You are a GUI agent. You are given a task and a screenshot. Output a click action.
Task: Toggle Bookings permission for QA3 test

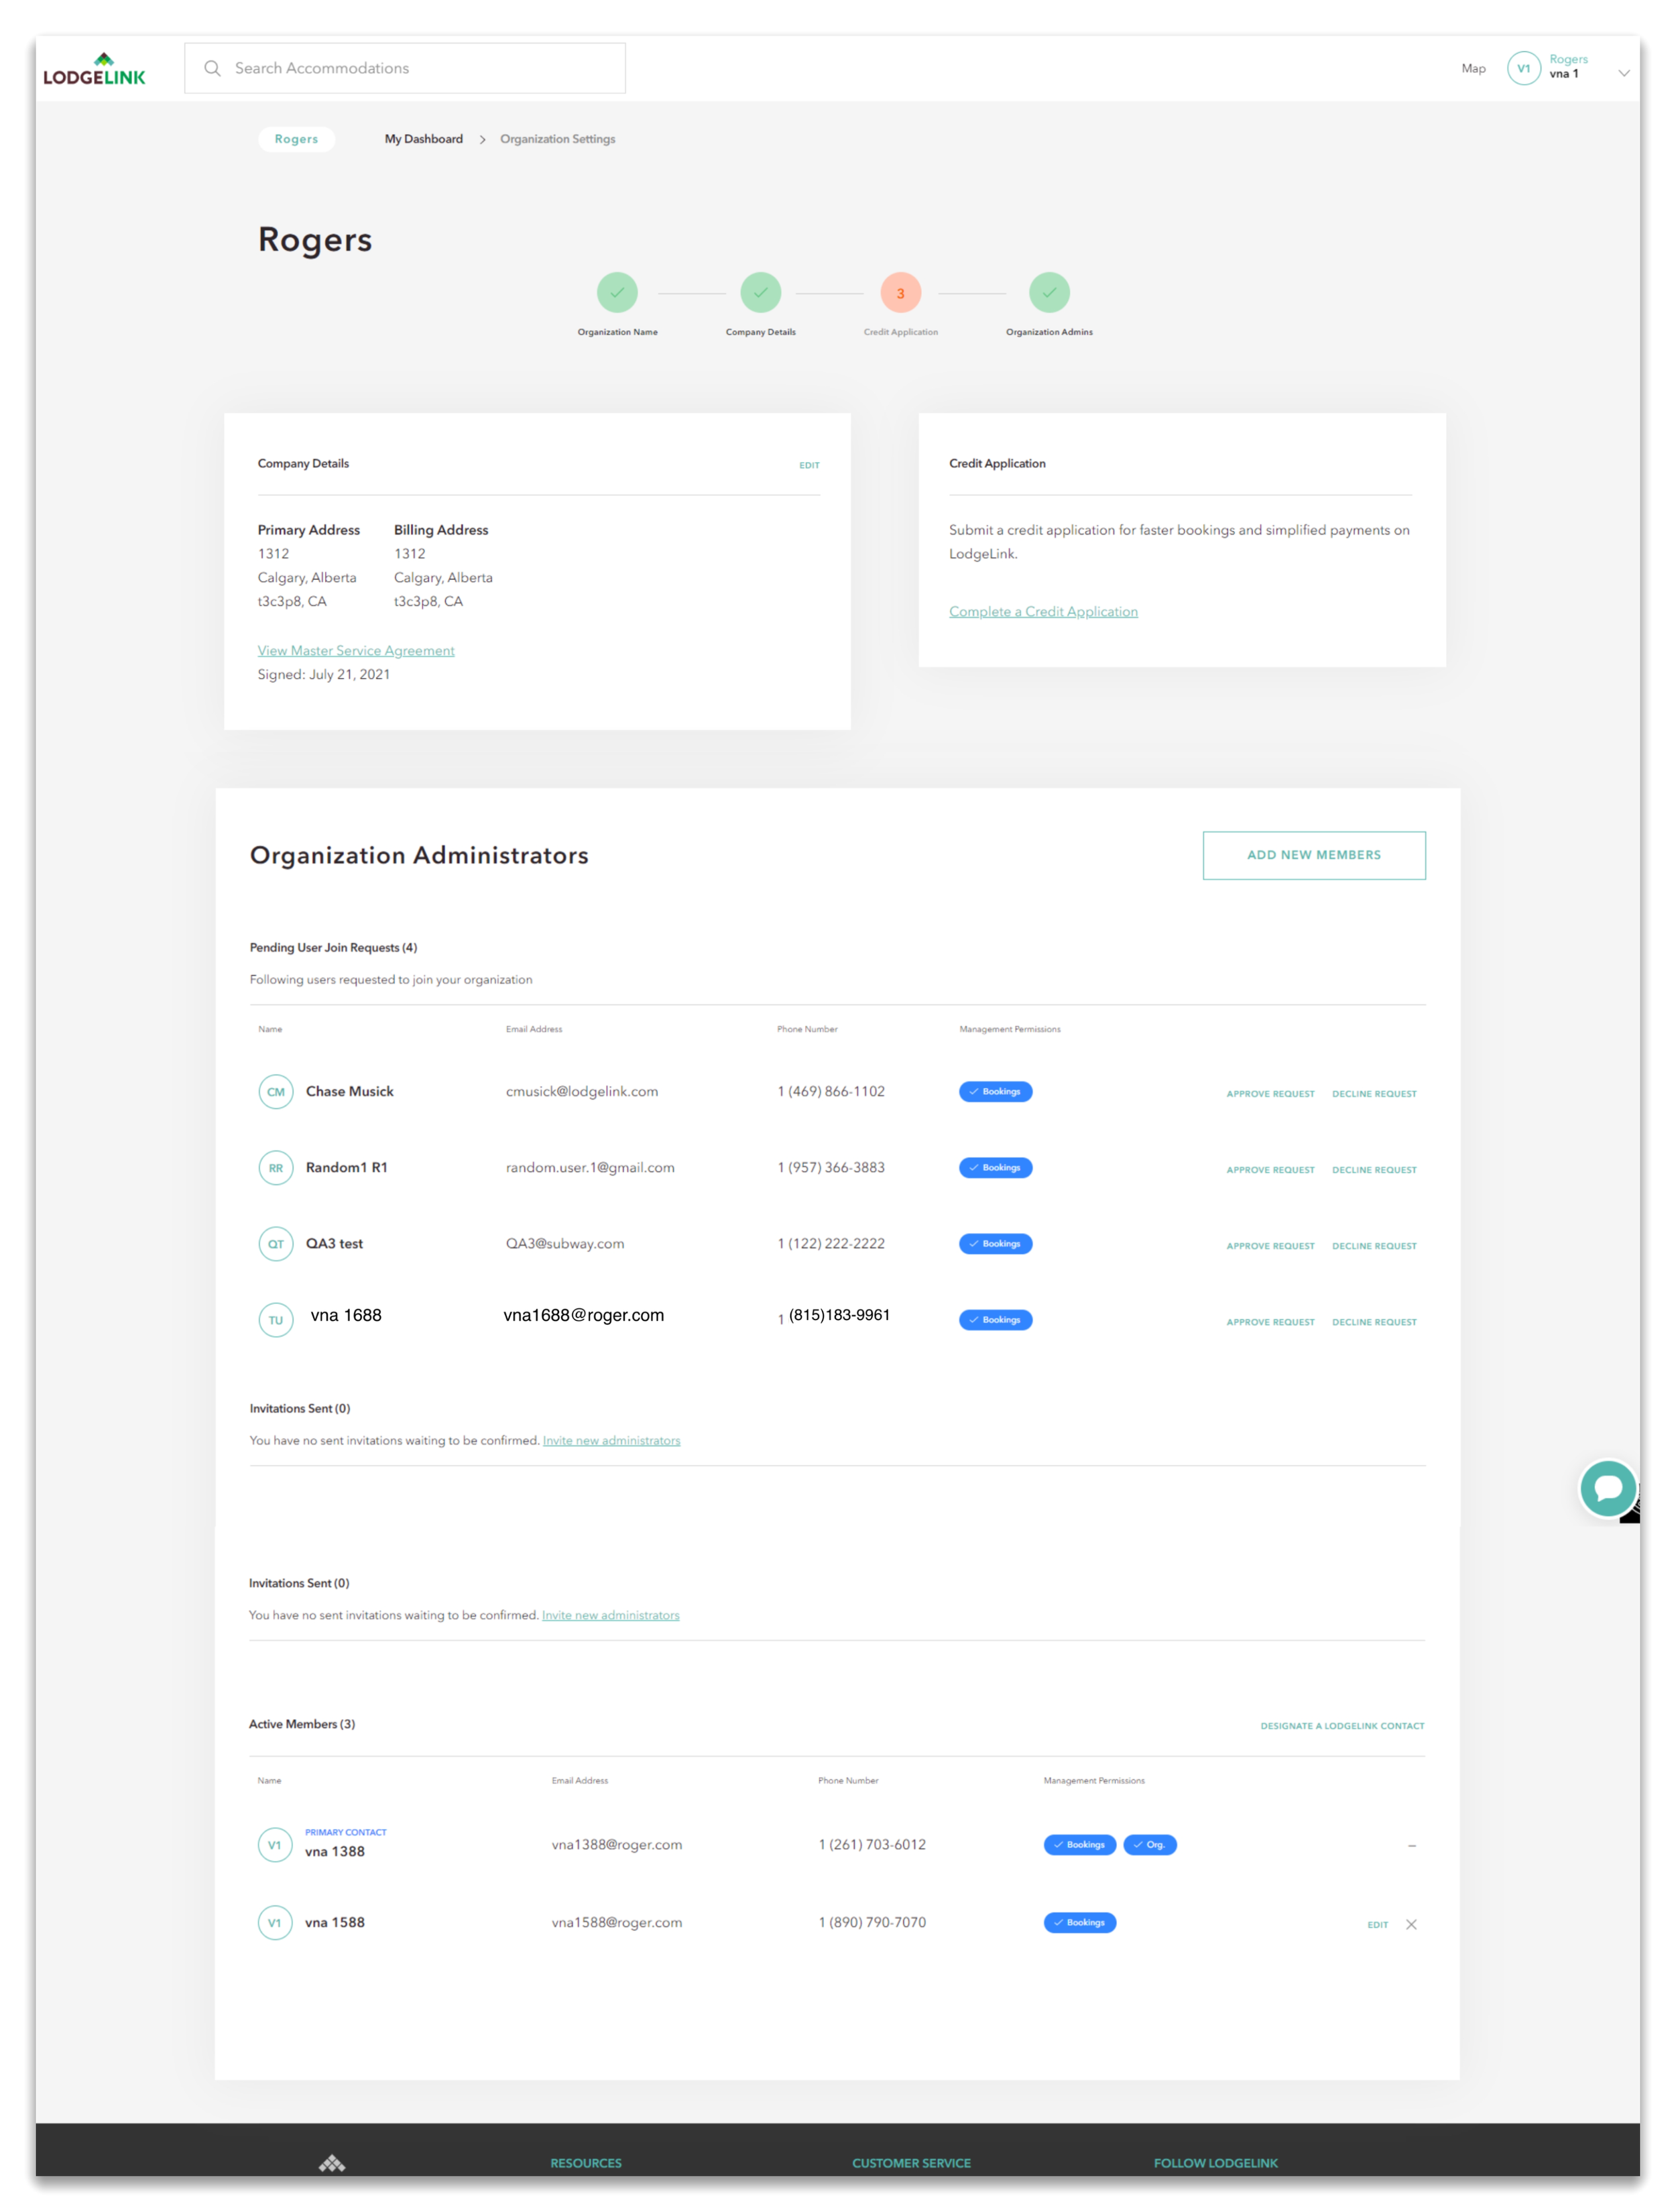(x=995, y=1244)
